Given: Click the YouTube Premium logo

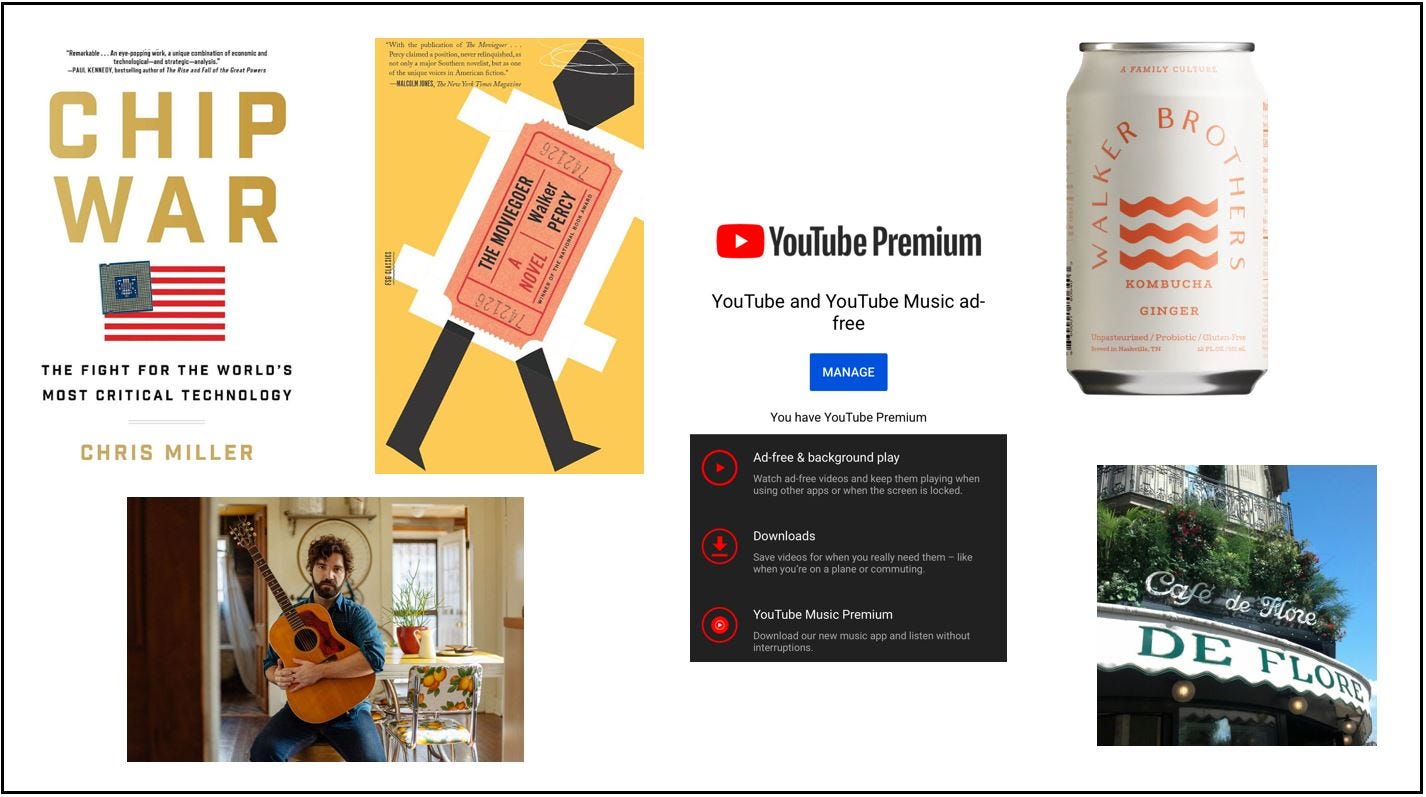Looking at the screenshot, I should pyautogui.click(x=848, y=242).
